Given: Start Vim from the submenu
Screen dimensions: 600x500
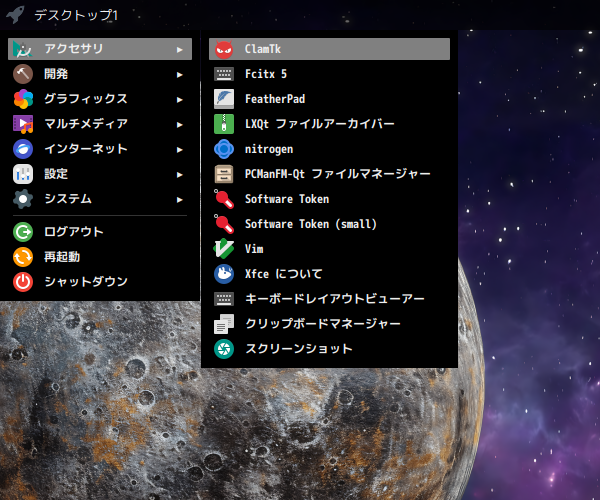Looking at the screenshot, I should (329, 249).
